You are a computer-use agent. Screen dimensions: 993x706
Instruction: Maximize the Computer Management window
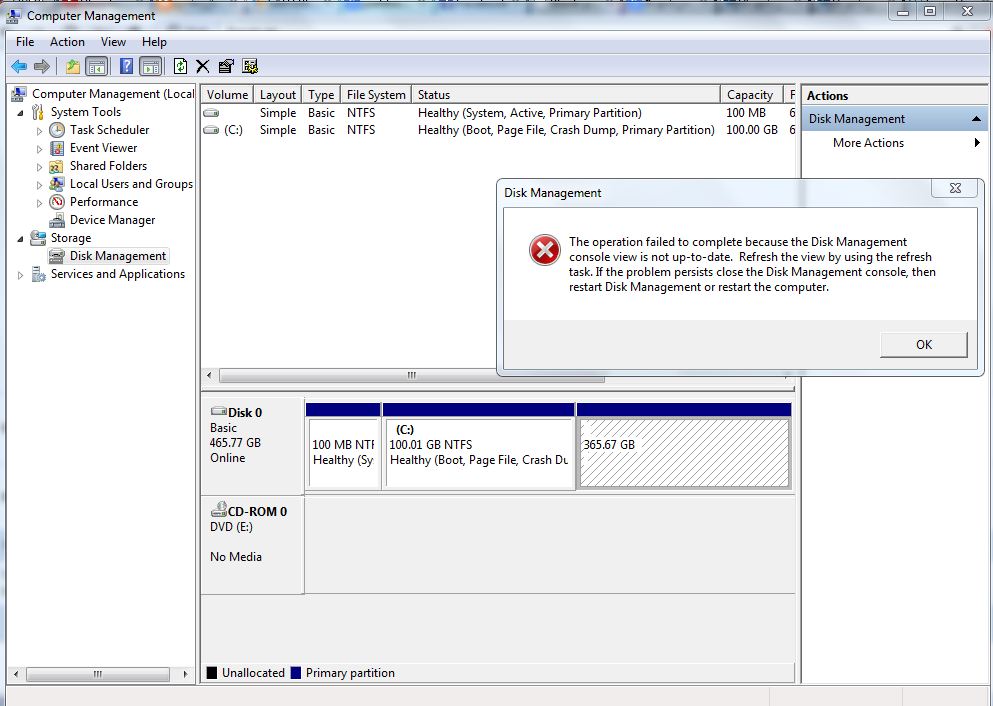[x=930, y=11]
